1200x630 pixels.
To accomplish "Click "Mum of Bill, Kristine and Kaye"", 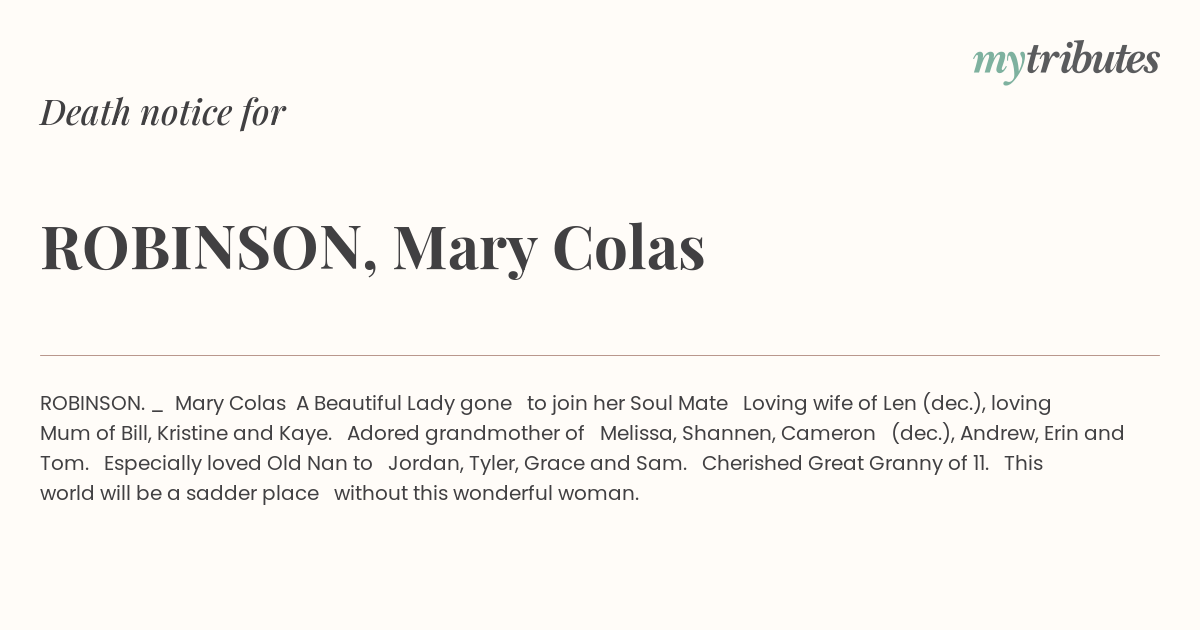I will (x=184, y=433).
